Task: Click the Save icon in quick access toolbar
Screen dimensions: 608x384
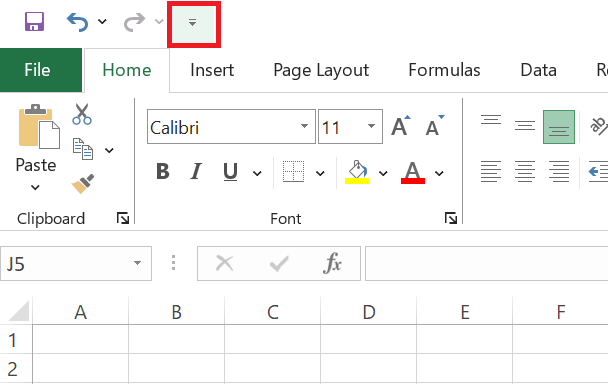Action: coord(34,21)
